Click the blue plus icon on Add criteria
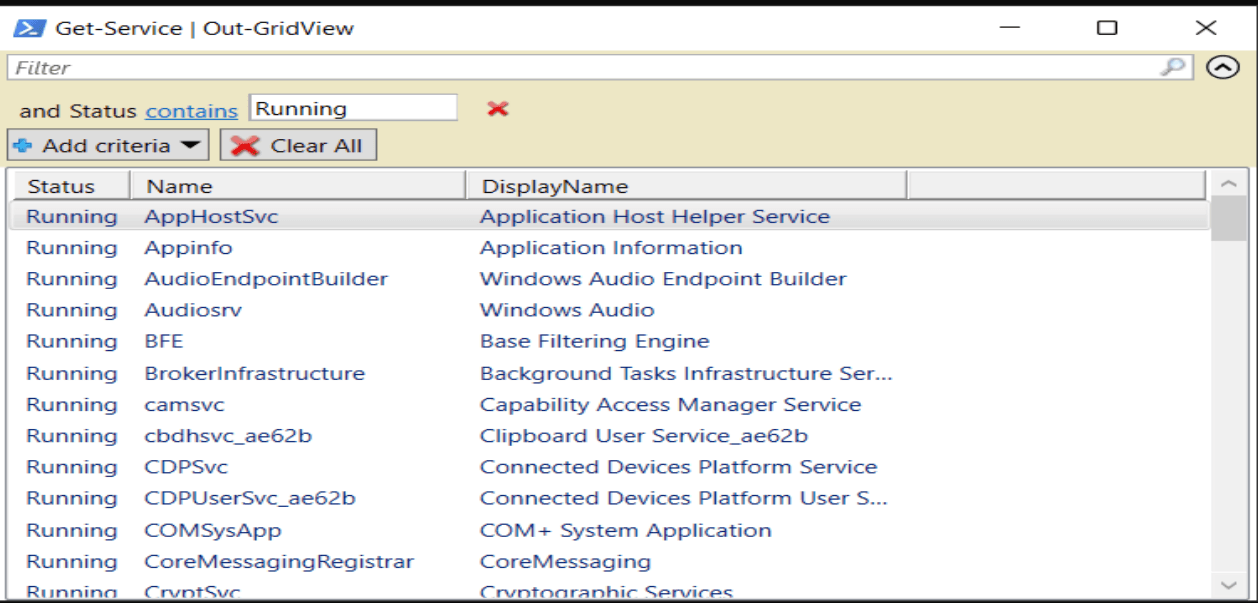 [23, 146]
